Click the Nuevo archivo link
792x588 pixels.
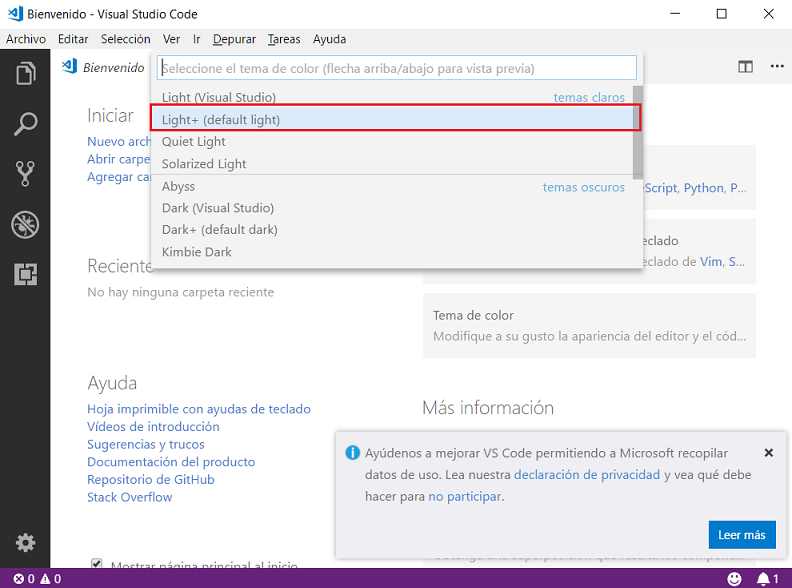coord(119,141)
